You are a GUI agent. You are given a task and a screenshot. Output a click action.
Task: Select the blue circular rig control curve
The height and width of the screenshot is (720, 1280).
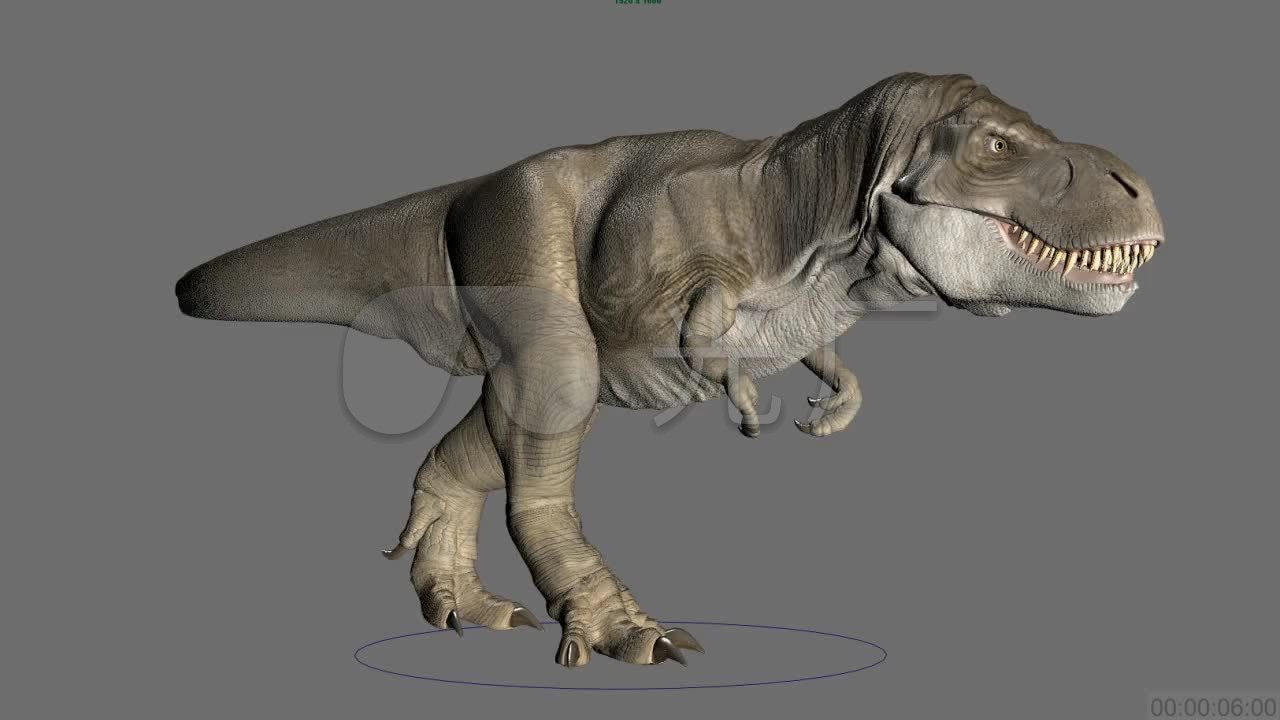pos(620,655)
